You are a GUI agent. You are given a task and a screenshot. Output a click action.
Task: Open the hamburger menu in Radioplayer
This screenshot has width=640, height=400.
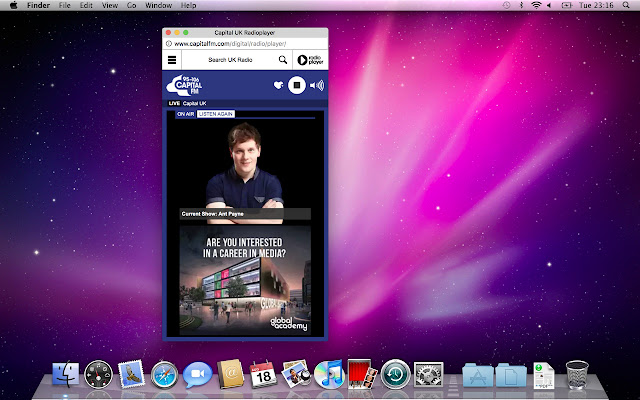click(172, 60)
